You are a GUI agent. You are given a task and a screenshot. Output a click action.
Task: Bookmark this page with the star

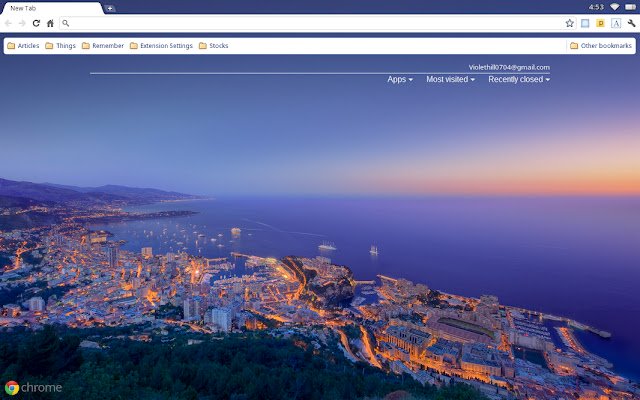click(x=569, y=23)
